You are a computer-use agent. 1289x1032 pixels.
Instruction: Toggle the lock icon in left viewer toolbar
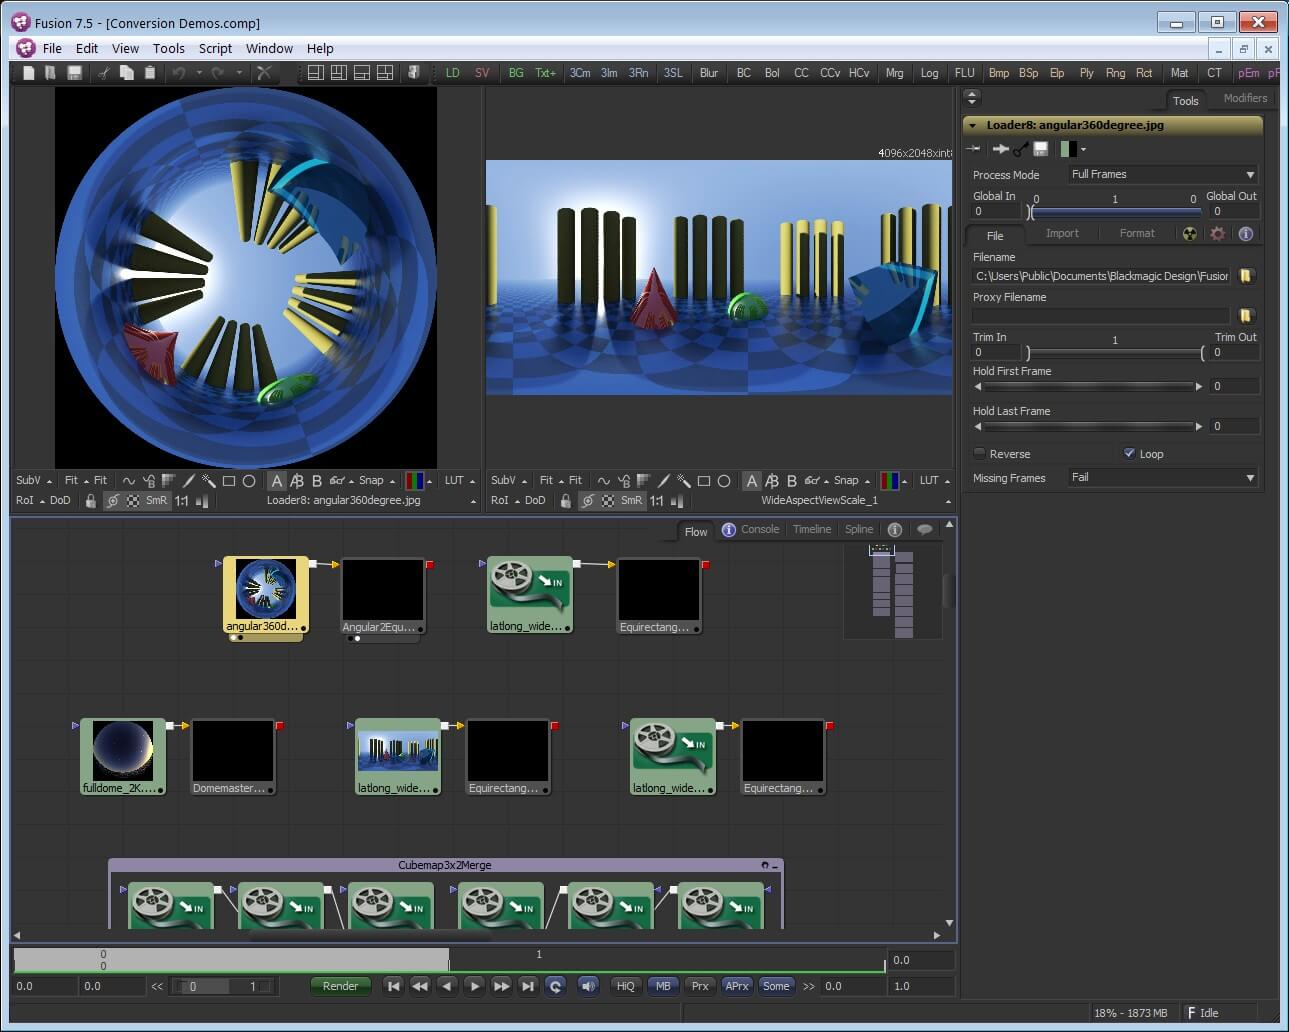pos(91,500)
